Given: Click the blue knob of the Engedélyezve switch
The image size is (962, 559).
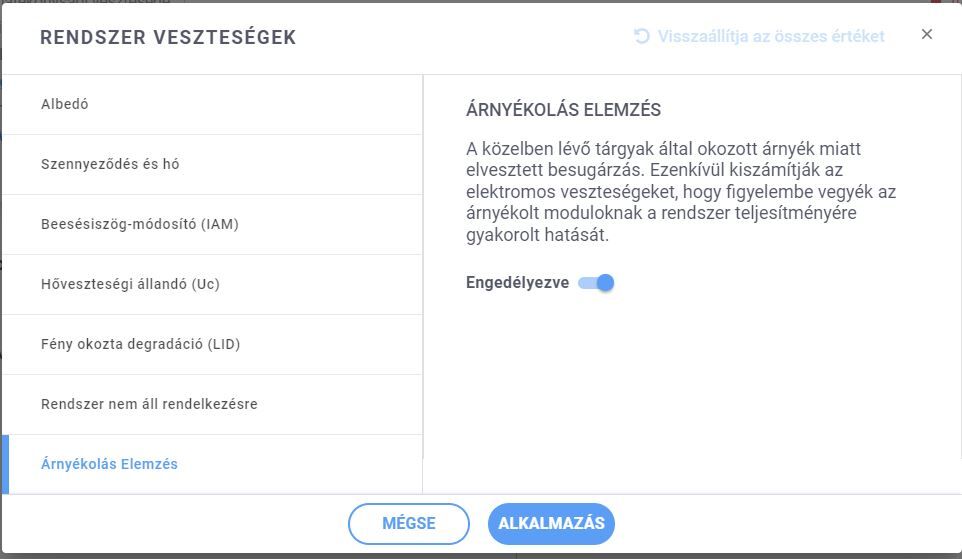Looking at the screenshot, I should pos(605,283).
